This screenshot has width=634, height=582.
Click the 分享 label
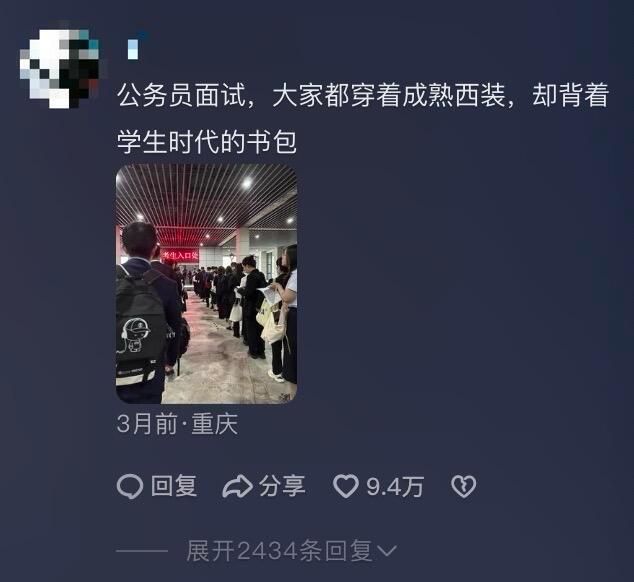[x=282, y=486]
